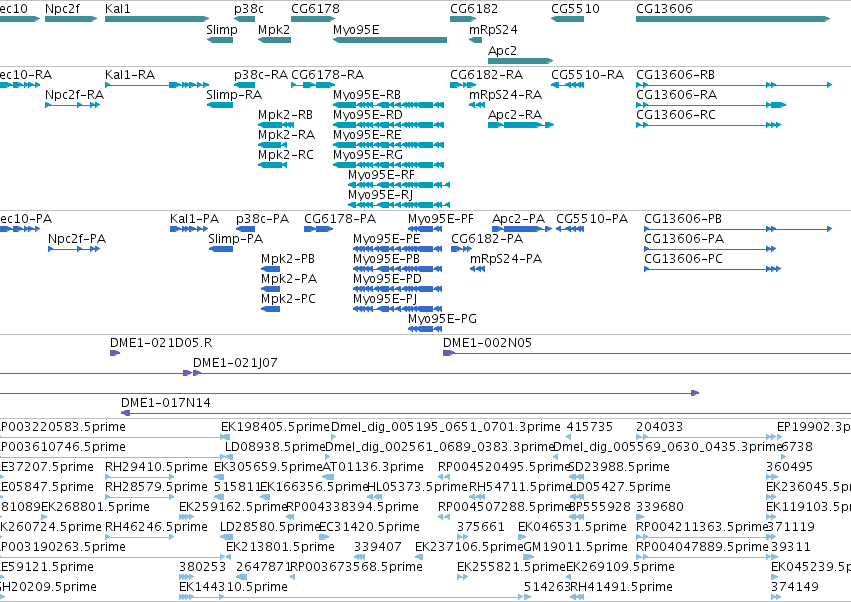
Task: Click the DME1-017N14 BAC label
Action: (166, 403)
